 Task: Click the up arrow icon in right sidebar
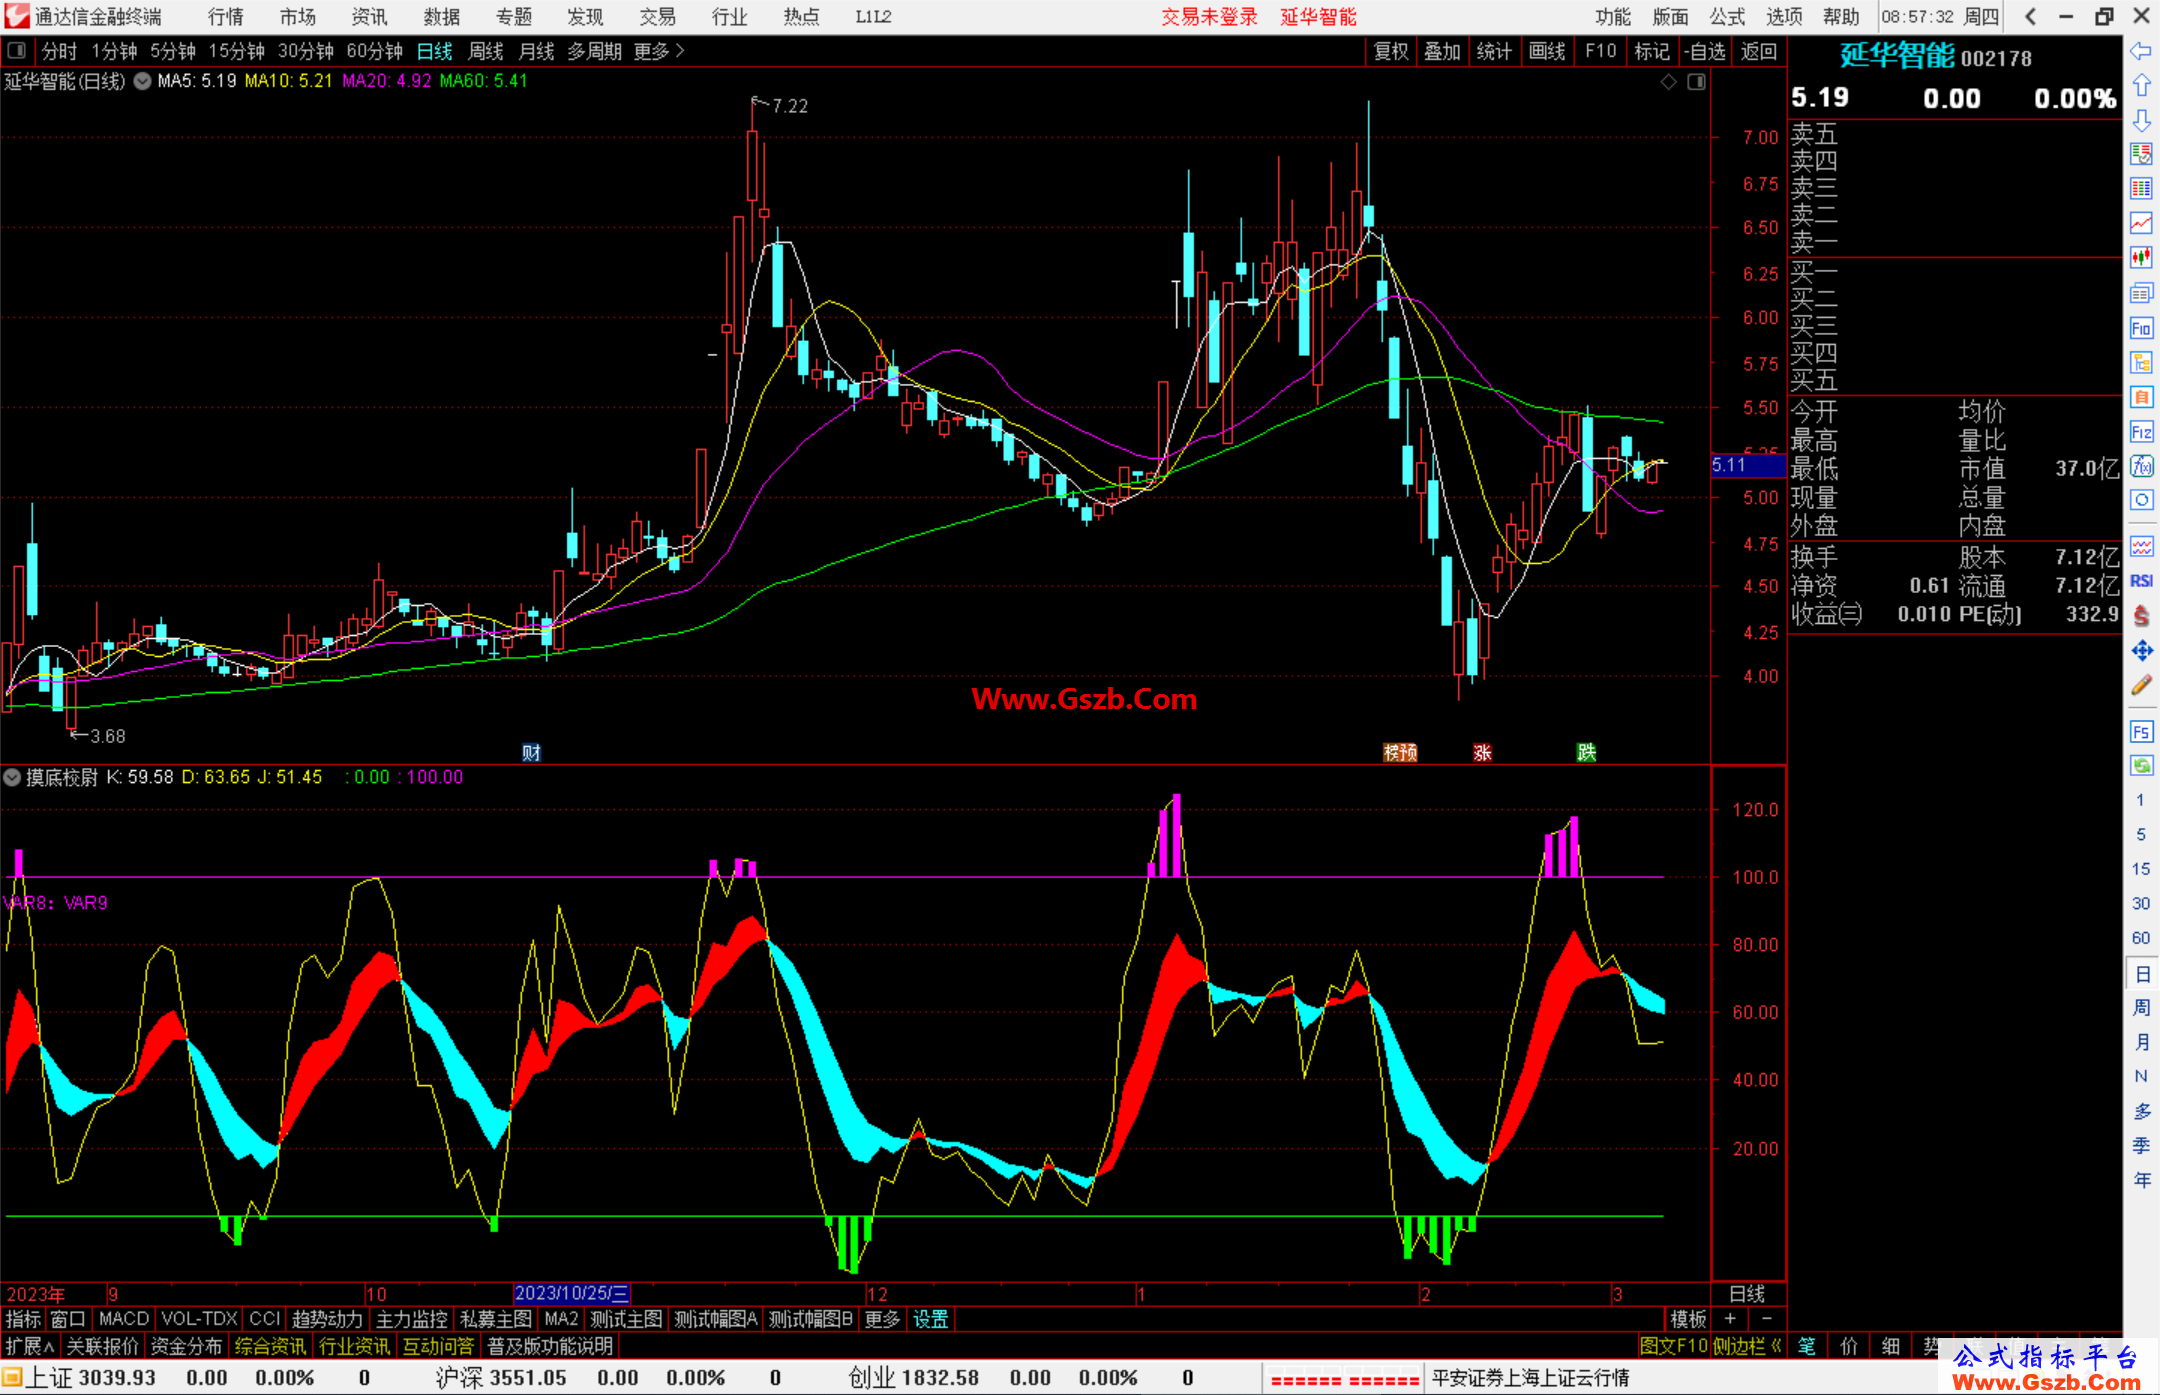click(x=2141, y=85)
